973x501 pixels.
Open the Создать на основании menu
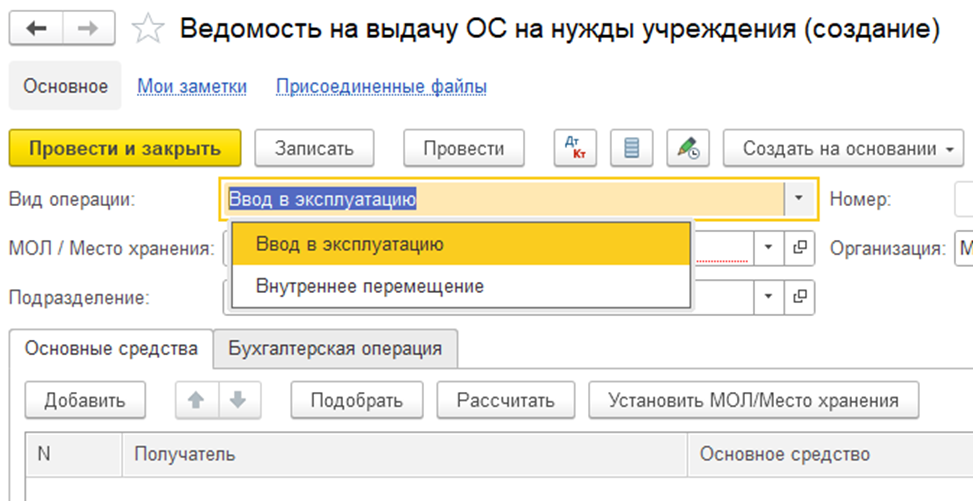pyautogui.click(x=843, y=148)
